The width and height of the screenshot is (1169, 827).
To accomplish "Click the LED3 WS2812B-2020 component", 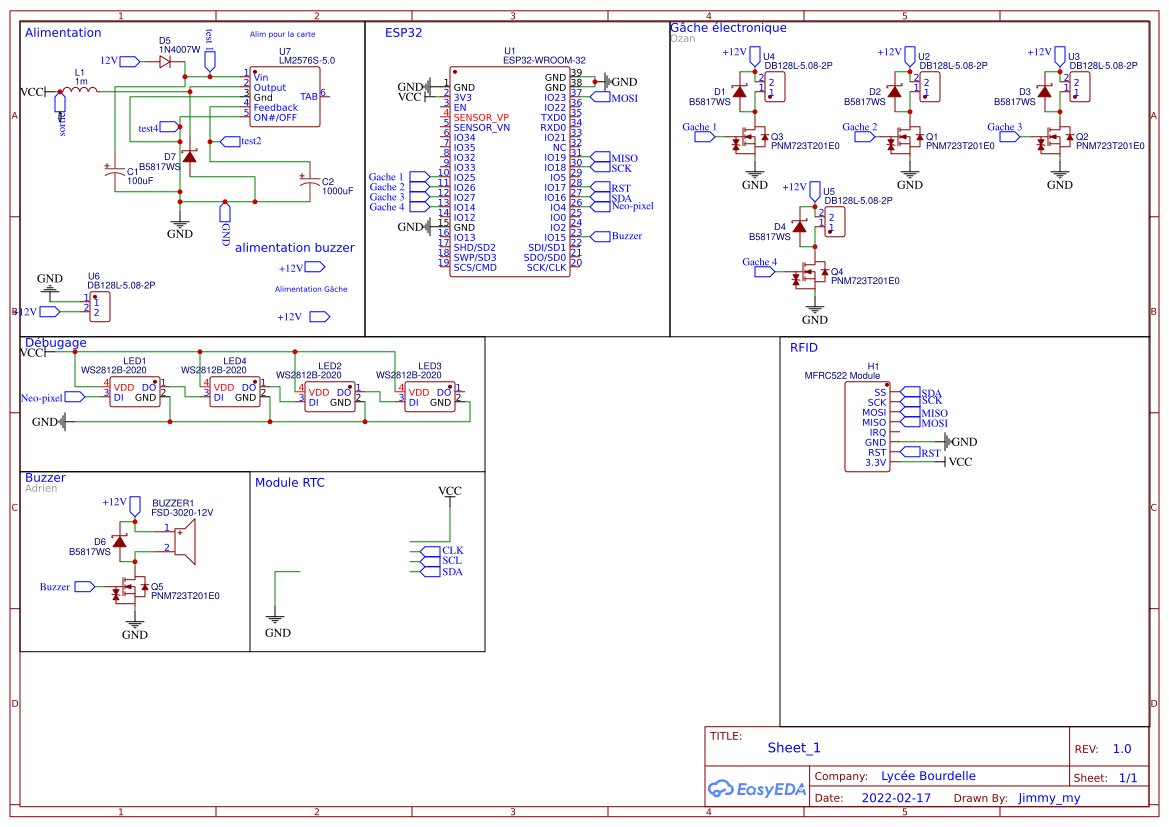I will pos(429,397).
